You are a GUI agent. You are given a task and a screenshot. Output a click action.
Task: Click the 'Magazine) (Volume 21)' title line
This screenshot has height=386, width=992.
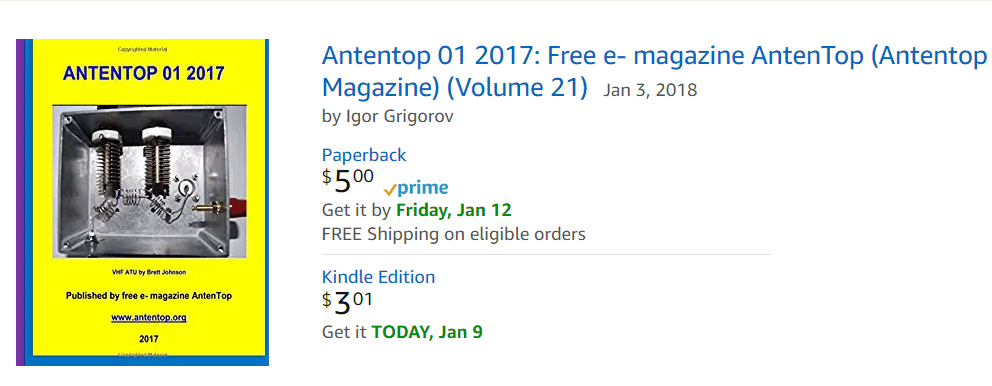[x=455, y=88]
